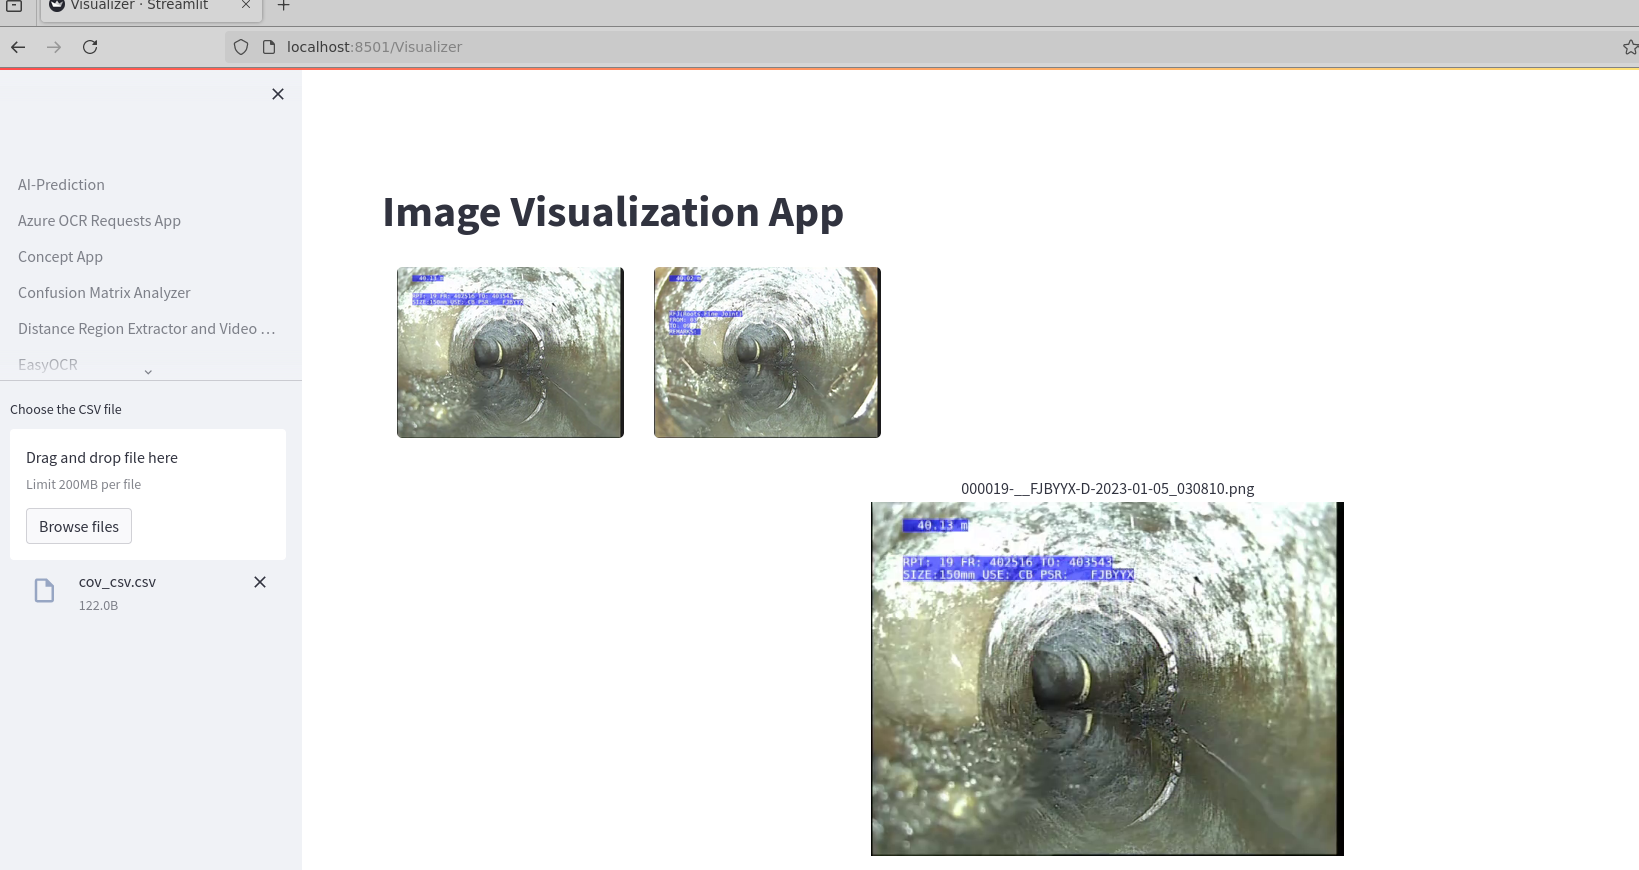
Task: Open a new browser tab
Action: click(x=284, y=6)
